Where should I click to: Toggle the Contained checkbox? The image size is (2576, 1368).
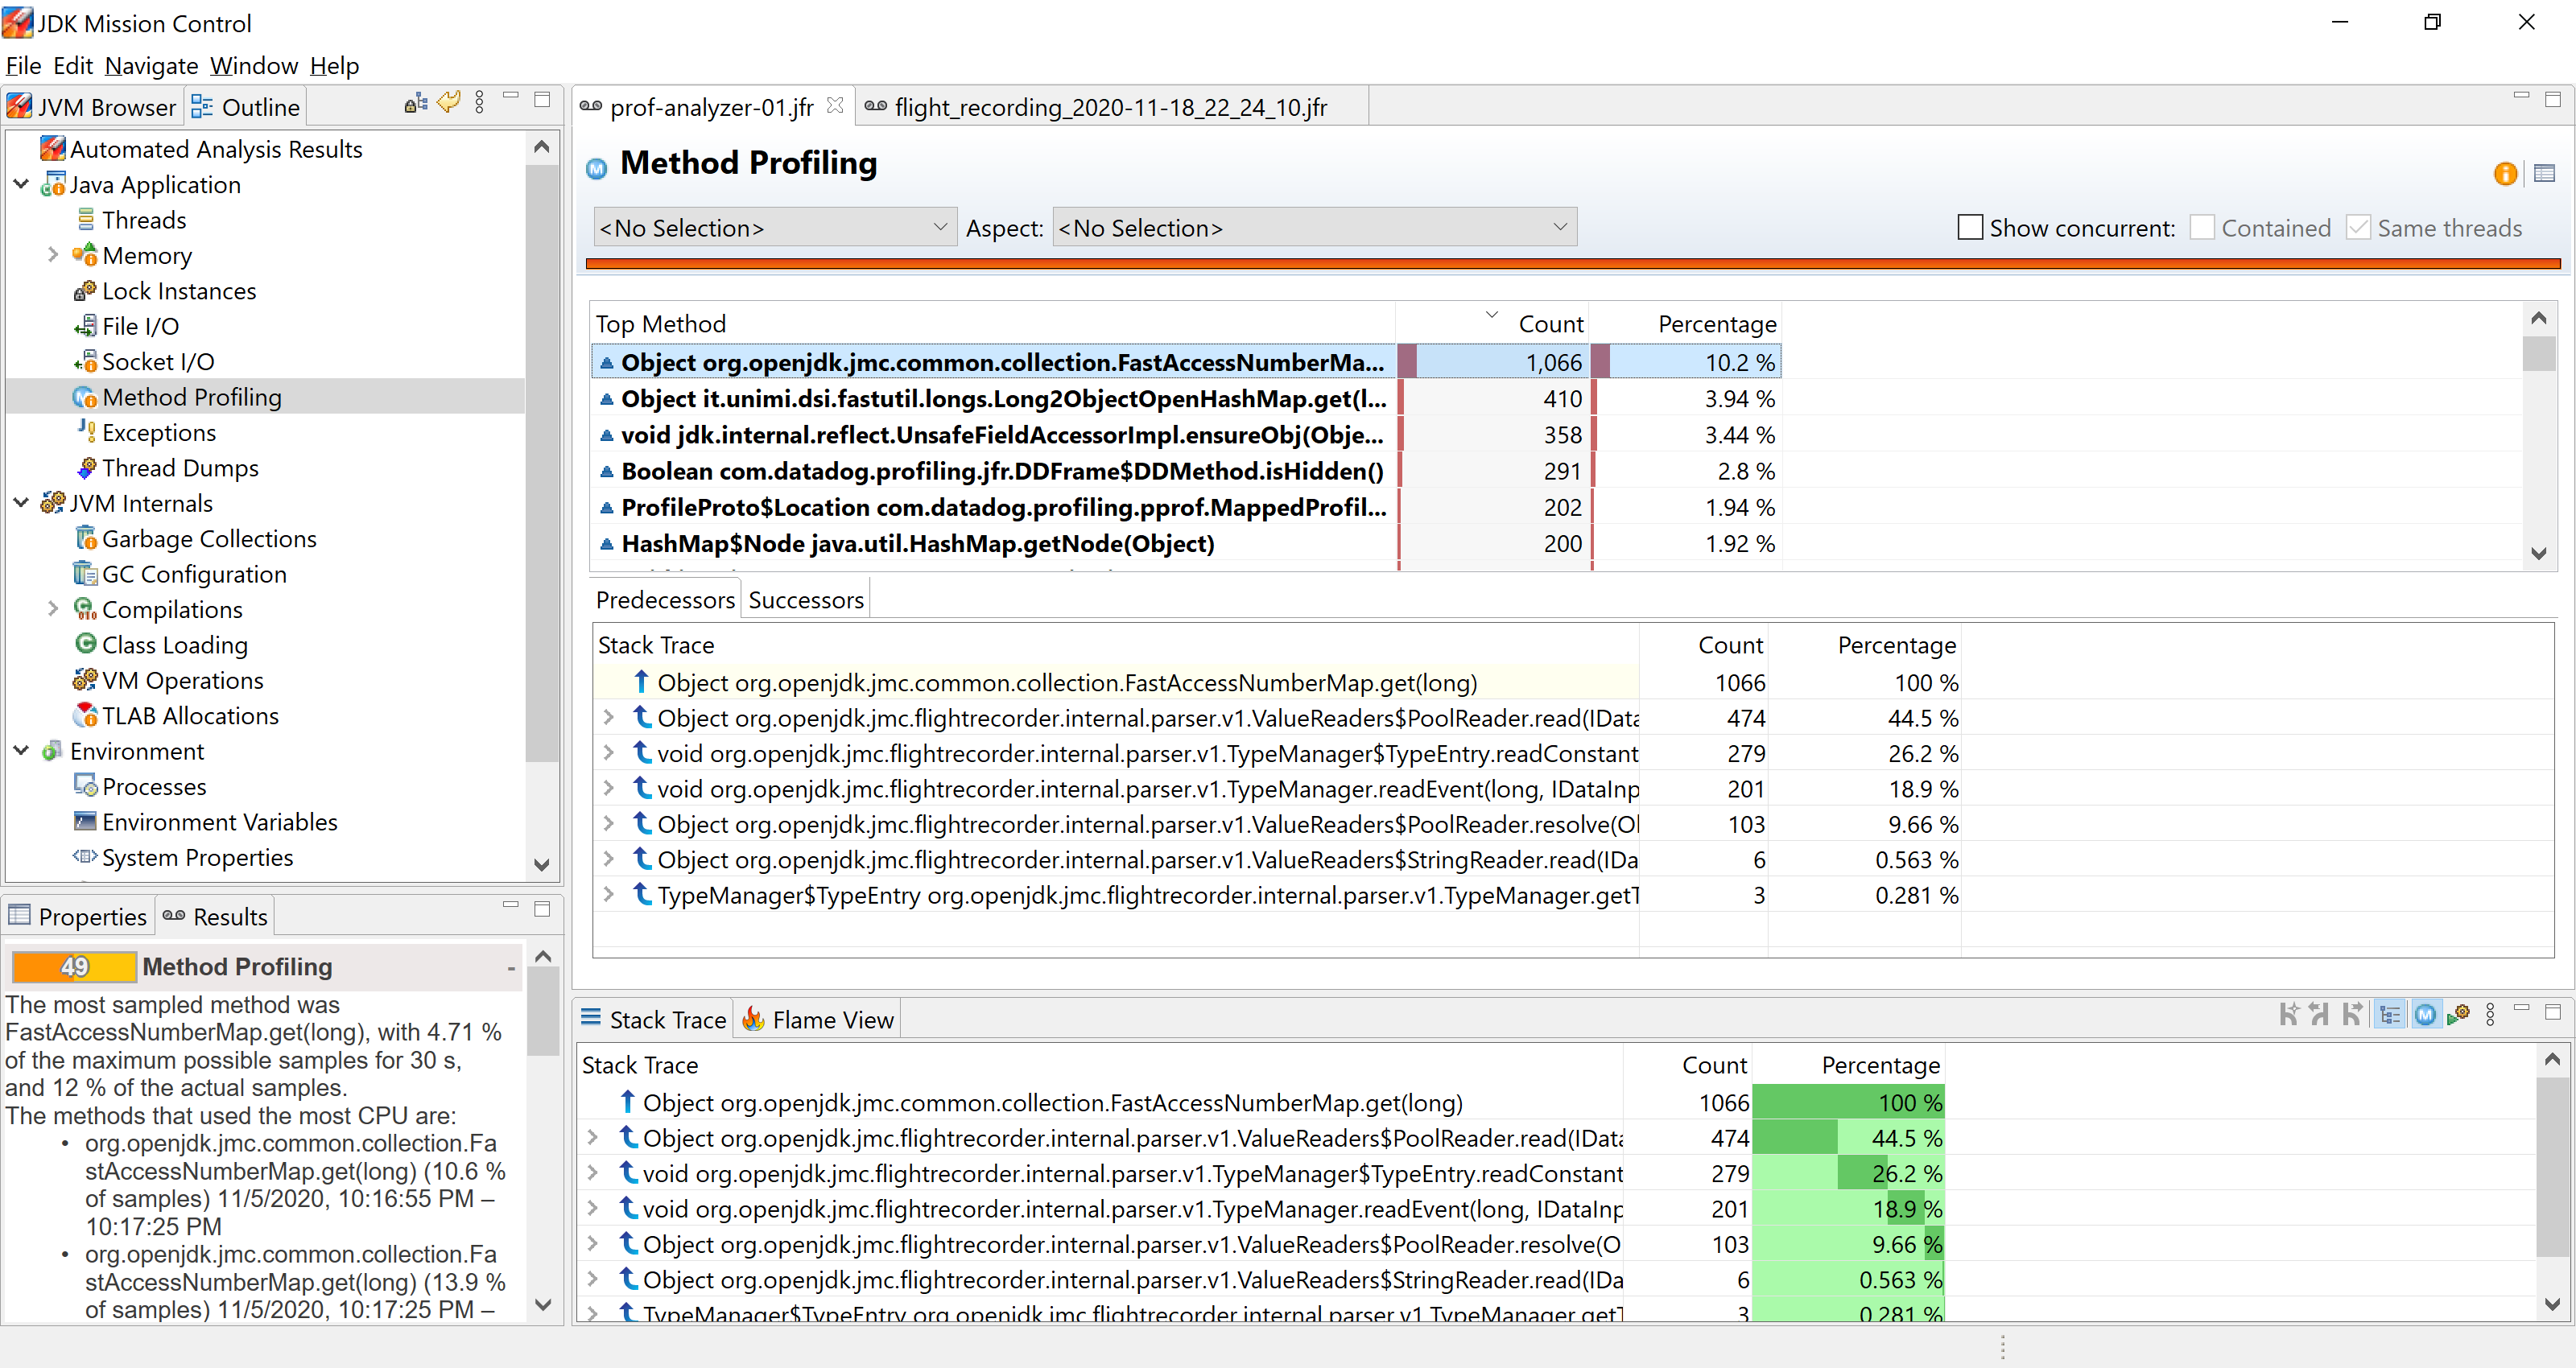(2202, 228)
